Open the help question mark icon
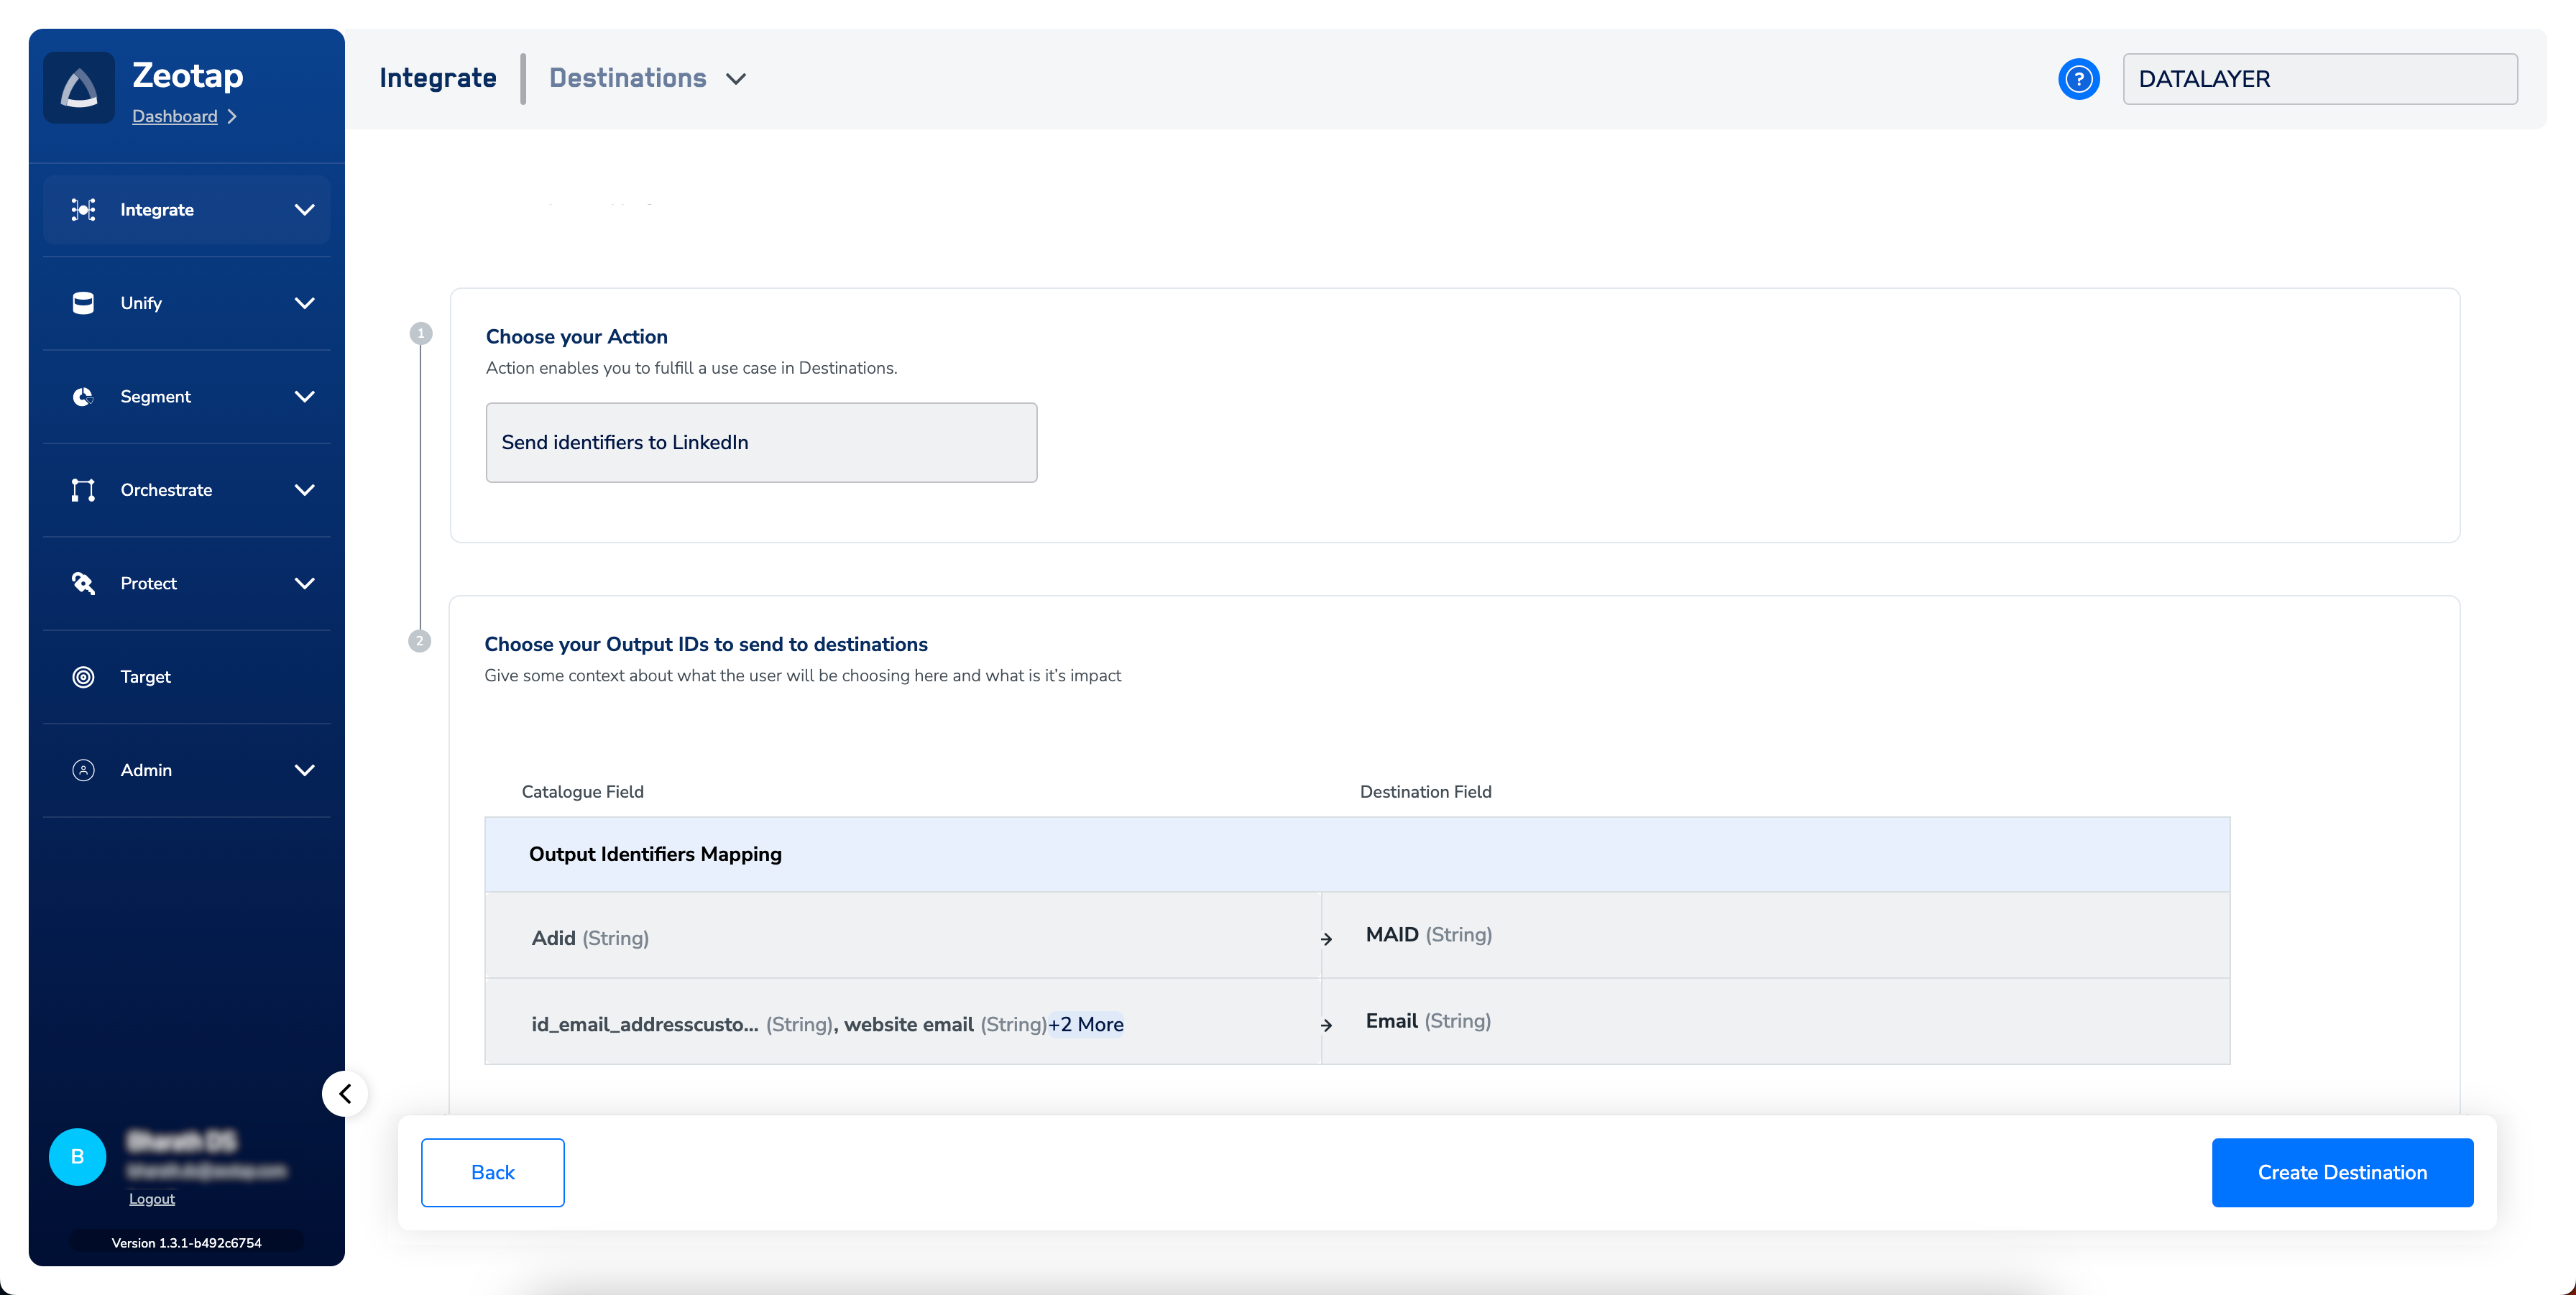 (x=2078, y=79)
